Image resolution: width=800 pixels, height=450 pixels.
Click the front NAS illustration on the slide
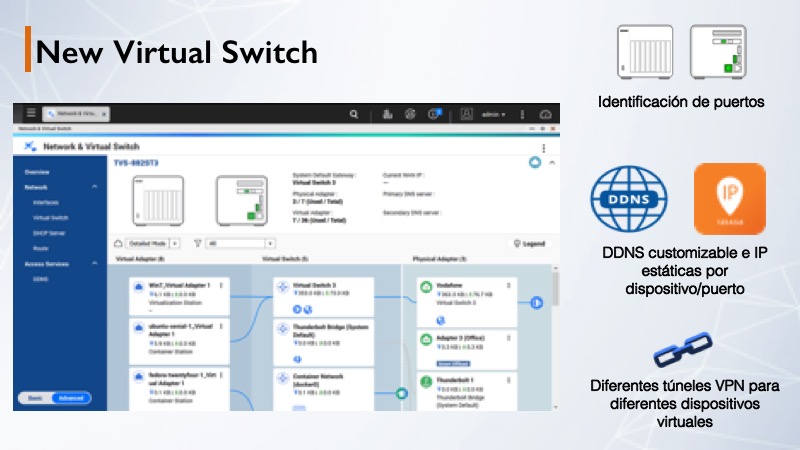[645, 52]
